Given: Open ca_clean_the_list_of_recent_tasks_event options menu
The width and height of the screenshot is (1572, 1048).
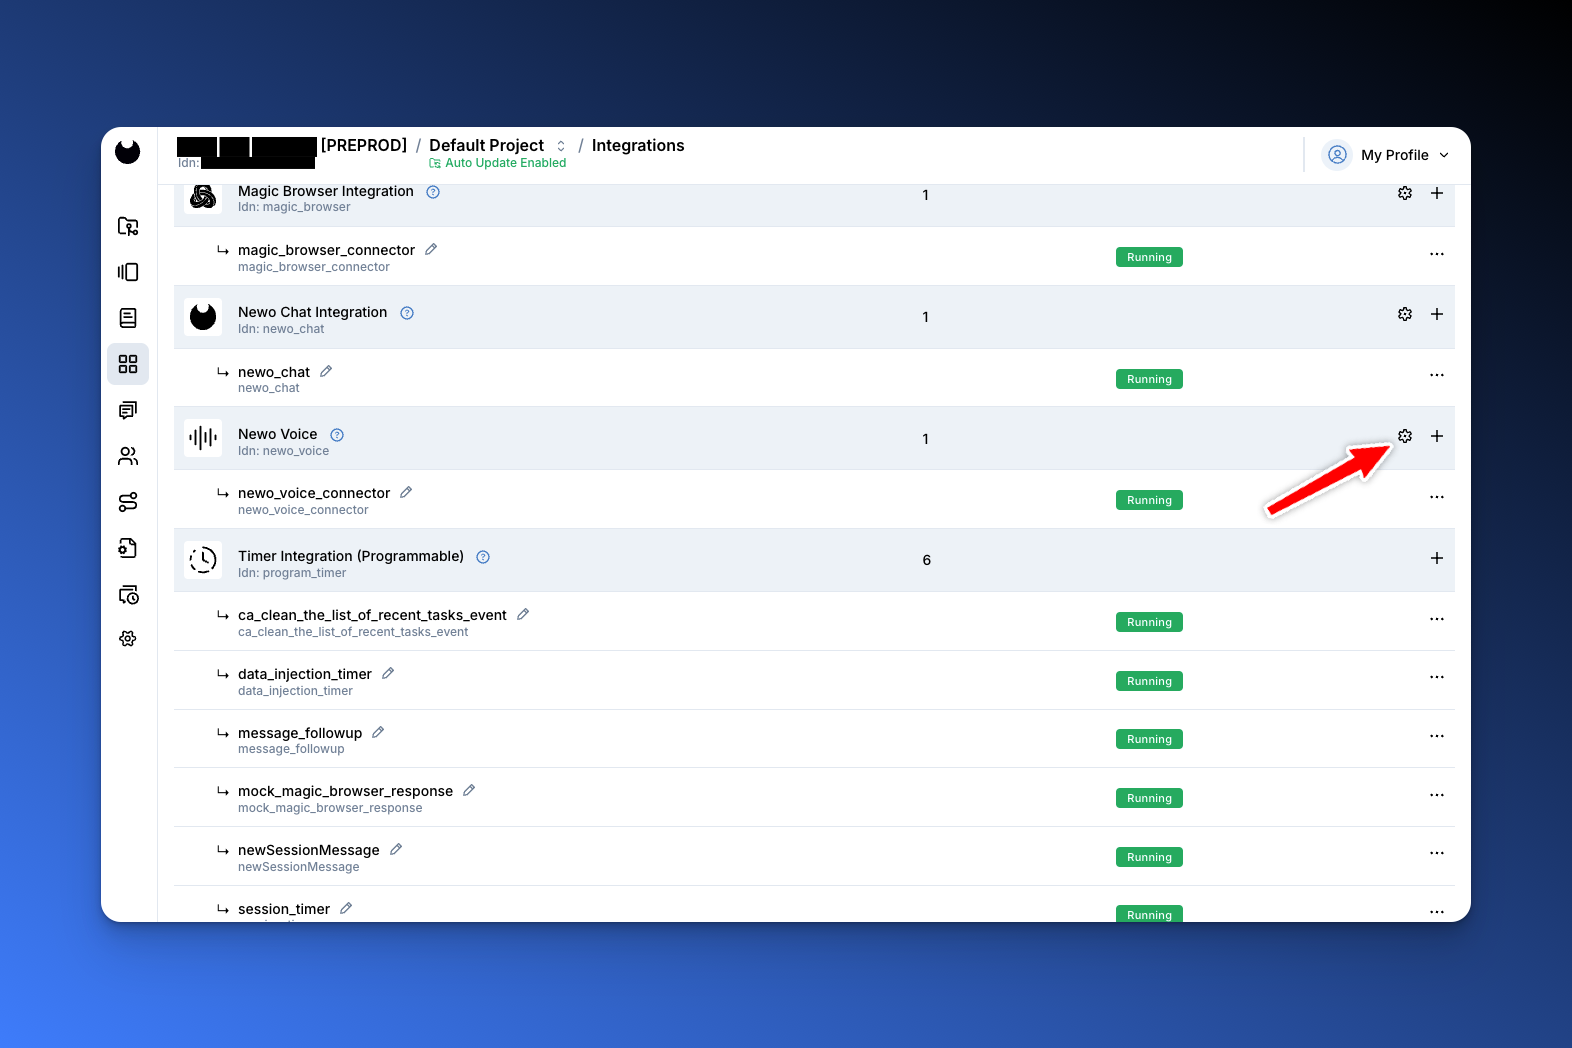Looking at the screenshot, I should [1437, 619].
